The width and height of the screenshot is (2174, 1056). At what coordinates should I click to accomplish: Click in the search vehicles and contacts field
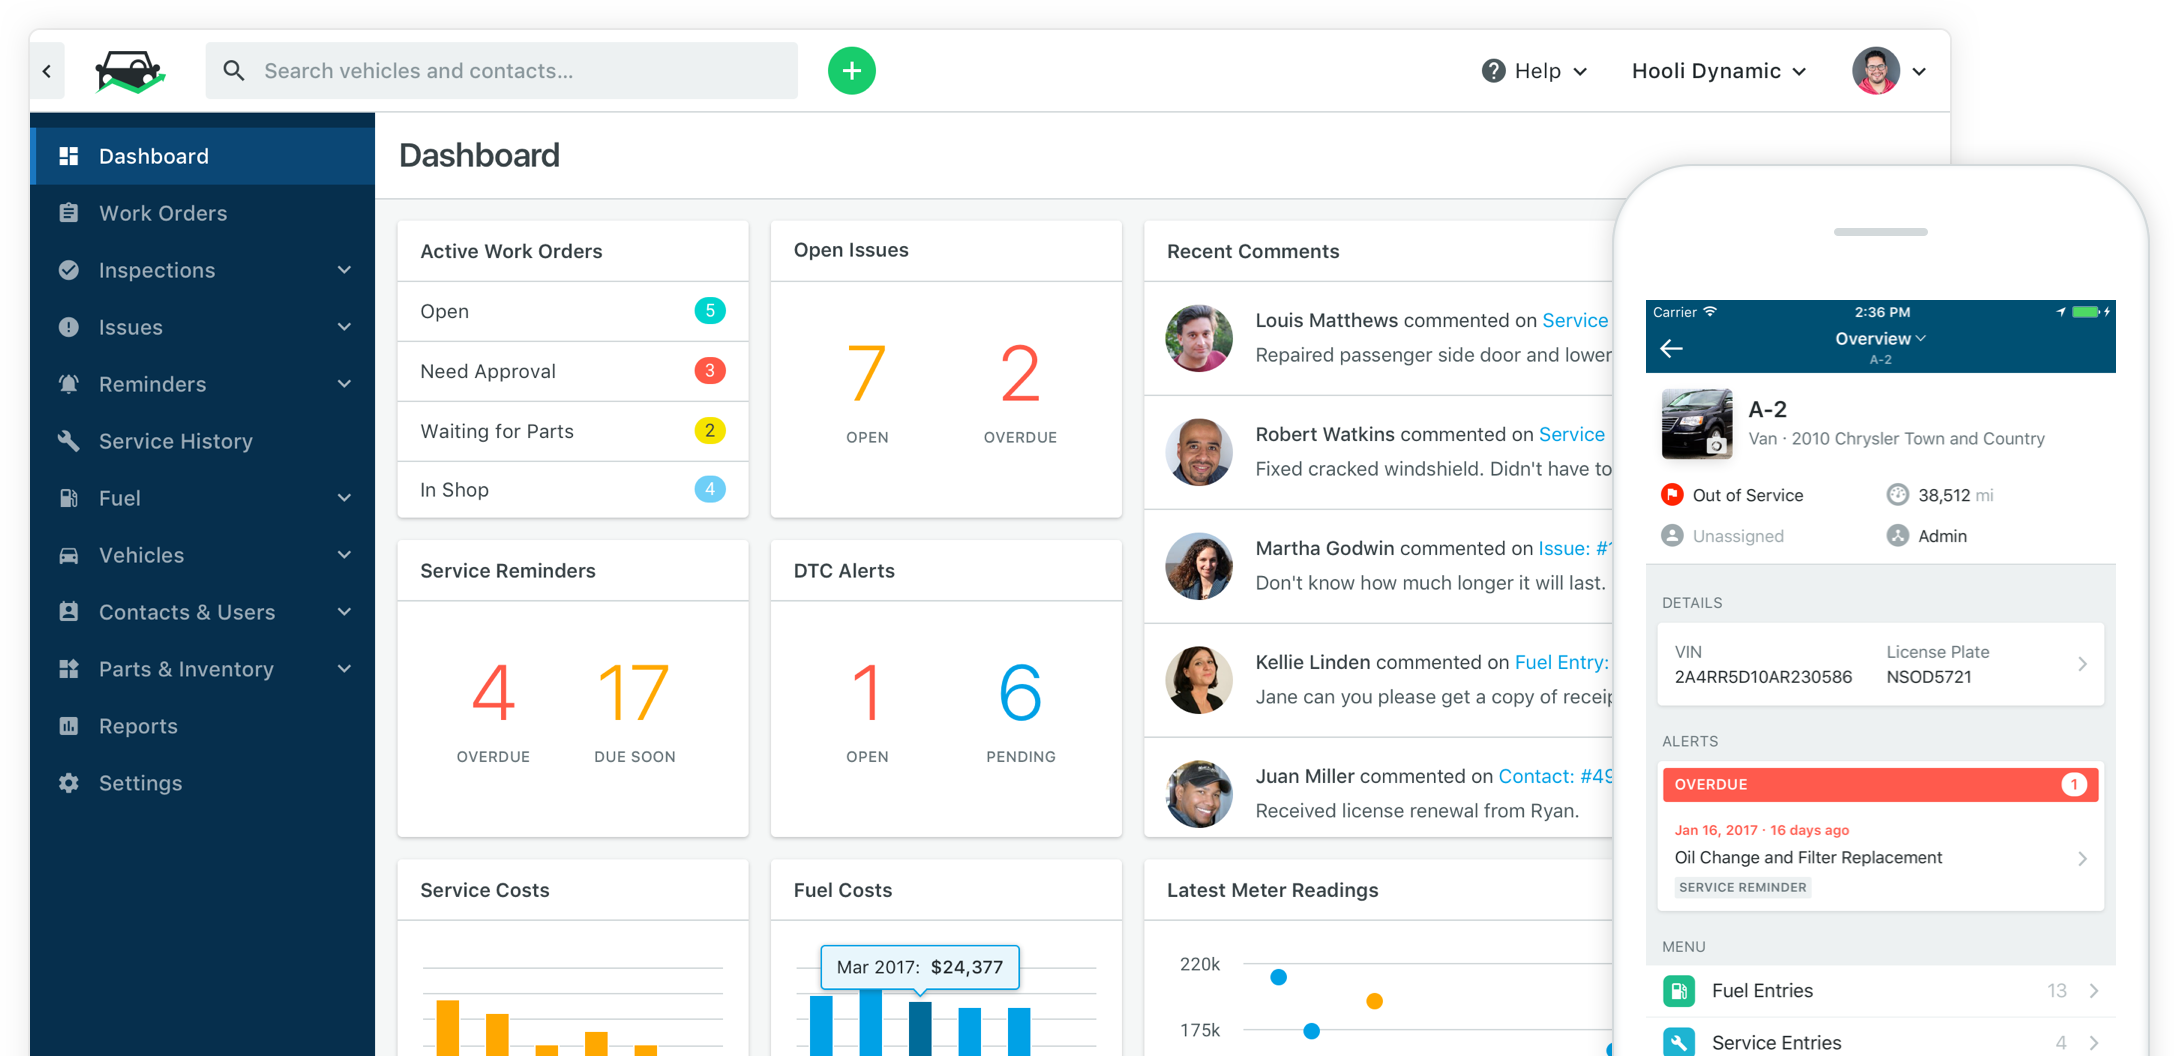click(x=502, y=71)
